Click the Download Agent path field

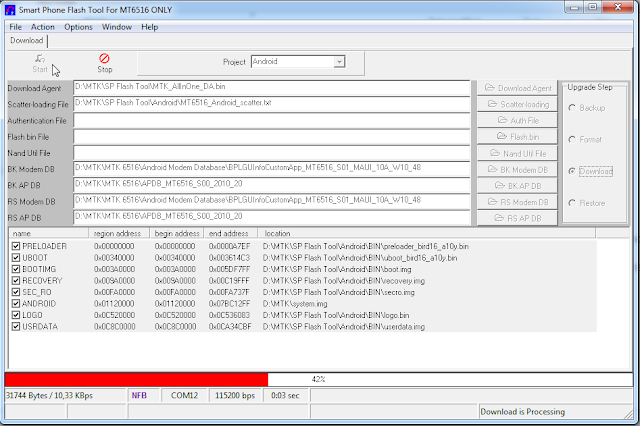tap(272, 88)
